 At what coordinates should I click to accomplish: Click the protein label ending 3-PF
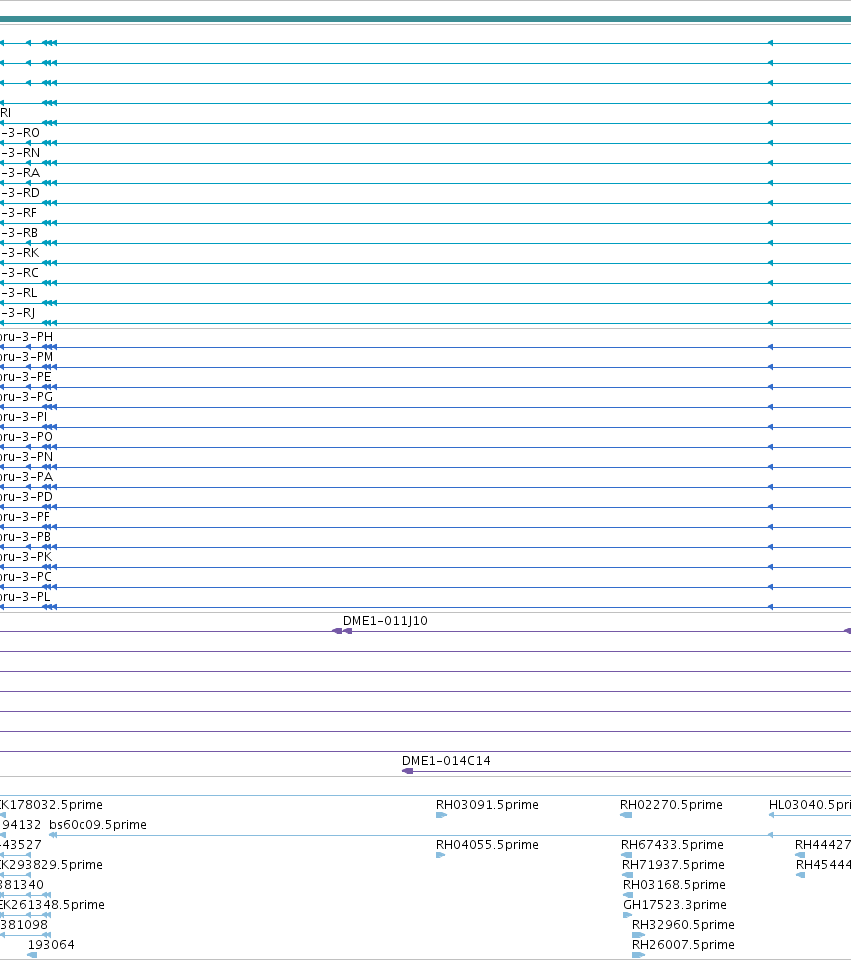25,517
